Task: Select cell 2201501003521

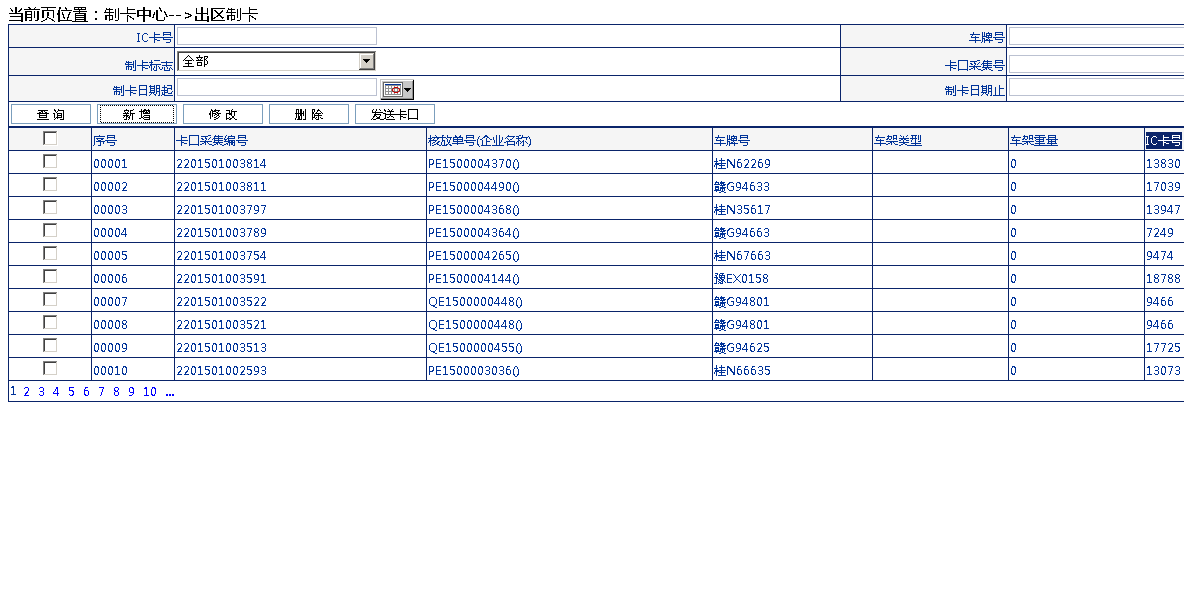Action: click(221, 325)
